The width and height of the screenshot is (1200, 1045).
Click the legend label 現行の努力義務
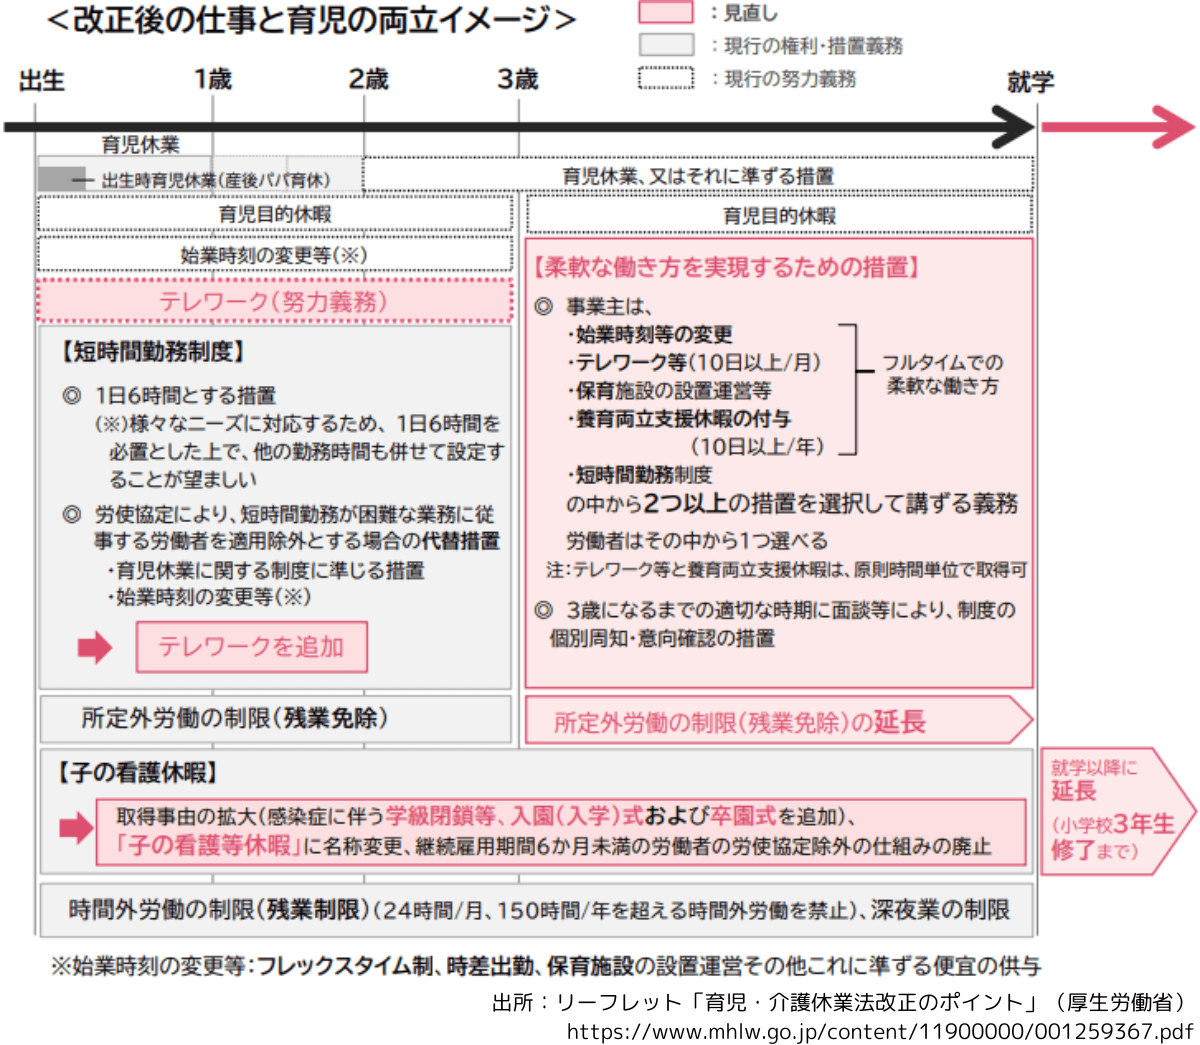791,79
